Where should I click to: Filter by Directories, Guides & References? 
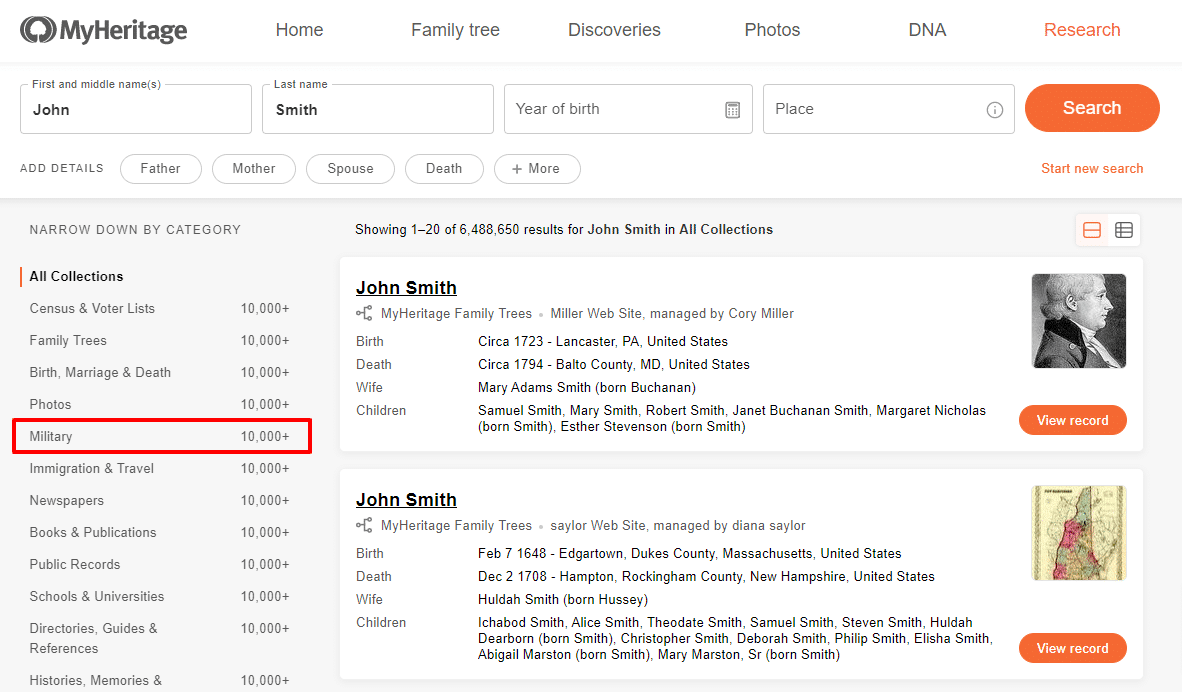(x=159, y=638)
